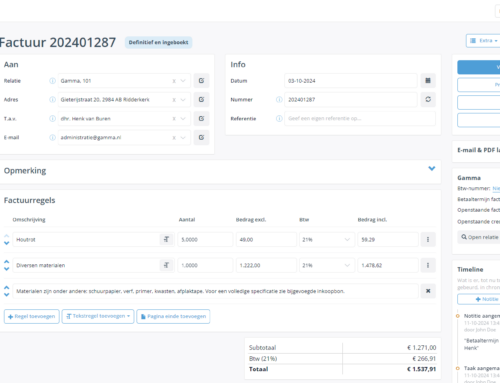
Task: Click the Datum input field
Action: (x=351, y=81)
